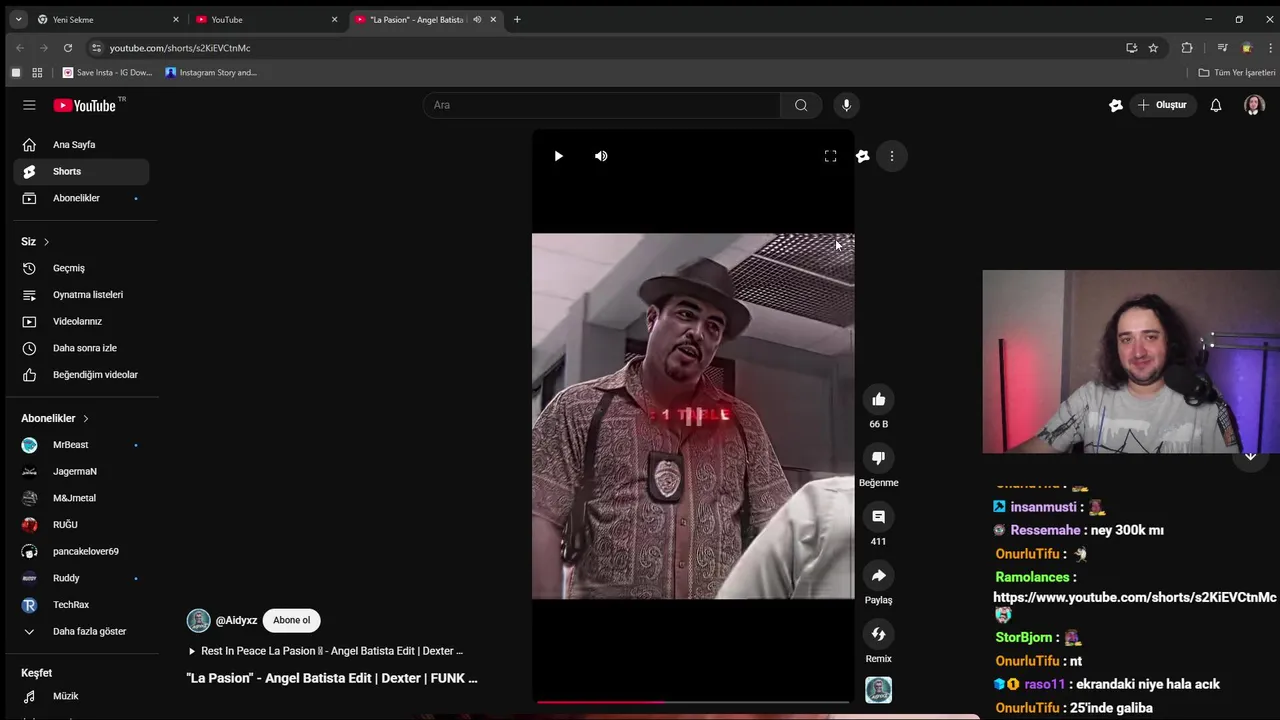
Task: Open Instagram Story bookmark
Action: click(211, 72)
